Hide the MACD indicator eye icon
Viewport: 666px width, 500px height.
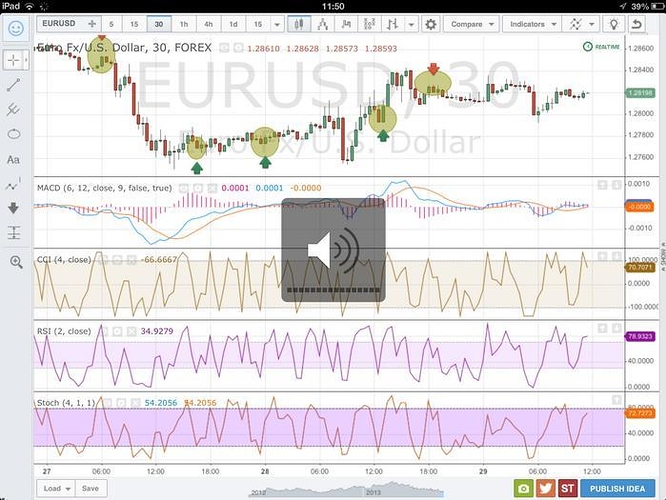coord(183,188)
